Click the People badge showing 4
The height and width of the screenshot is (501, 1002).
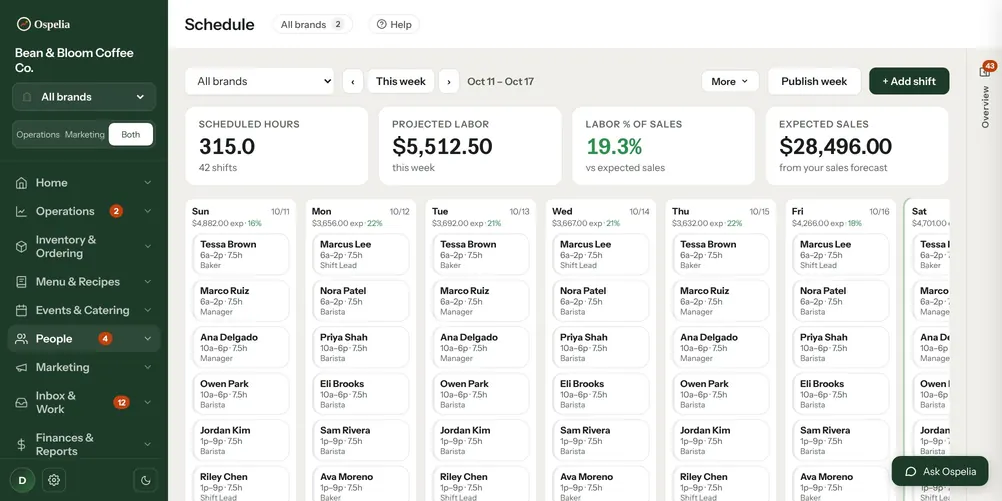(105, 339)
